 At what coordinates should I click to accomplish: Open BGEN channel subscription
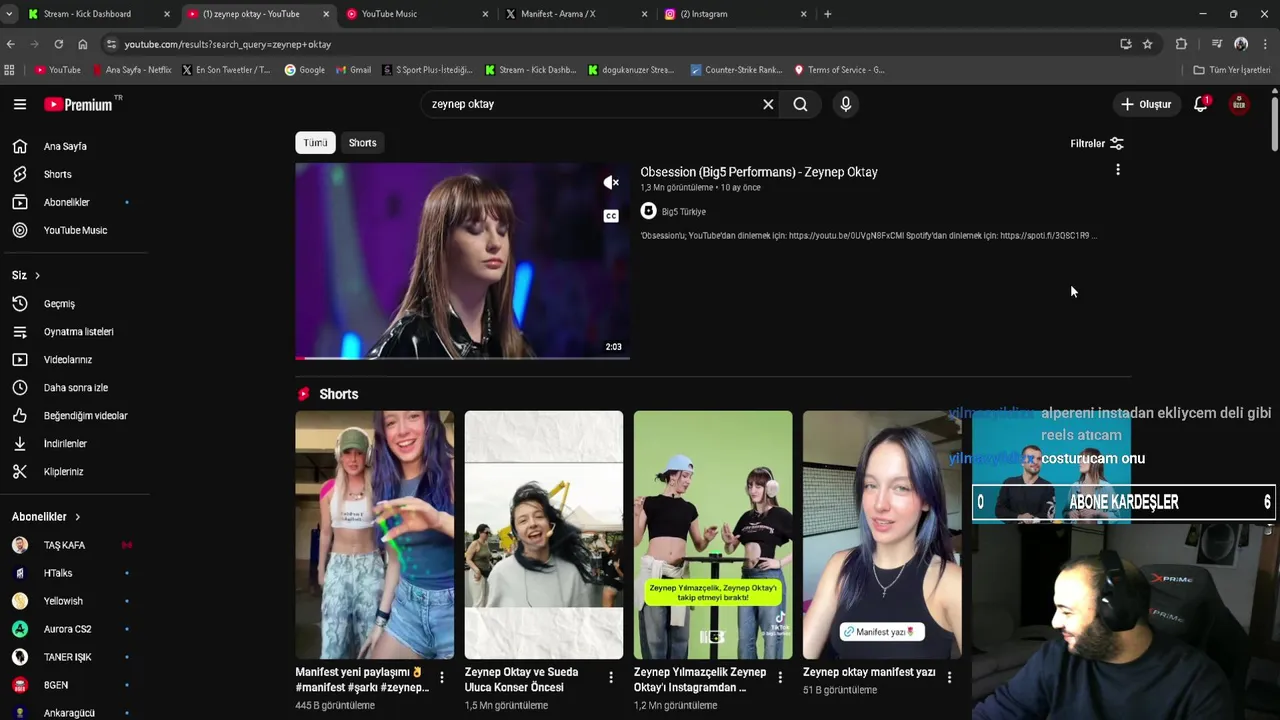click(x=56, y=685)
